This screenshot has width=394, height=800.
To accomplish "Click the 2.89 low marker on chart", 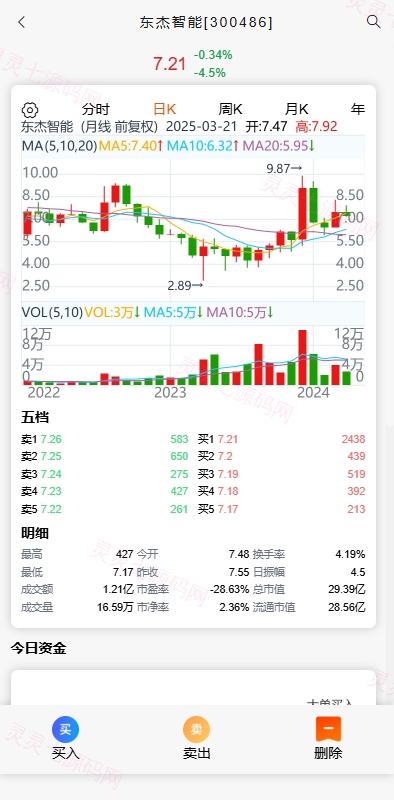I will (185, 286).
